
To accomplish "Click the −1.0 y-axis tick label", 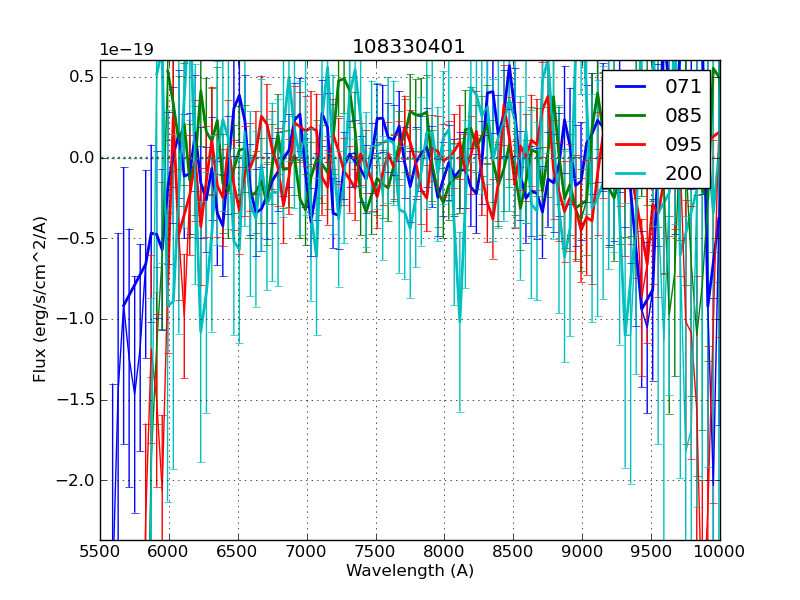I will coord(76,319).
